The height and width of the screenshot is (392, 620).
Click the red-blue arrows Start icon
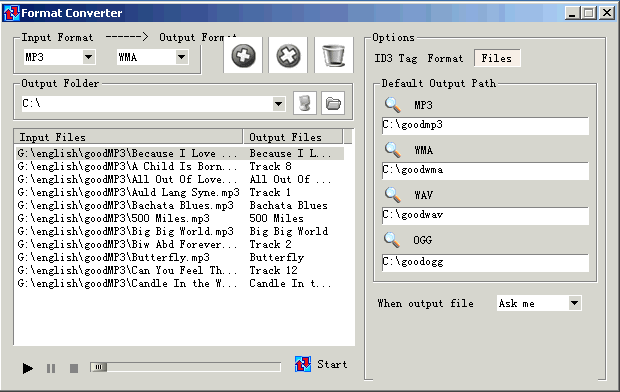pyautogui.click(x=303, y=364)
